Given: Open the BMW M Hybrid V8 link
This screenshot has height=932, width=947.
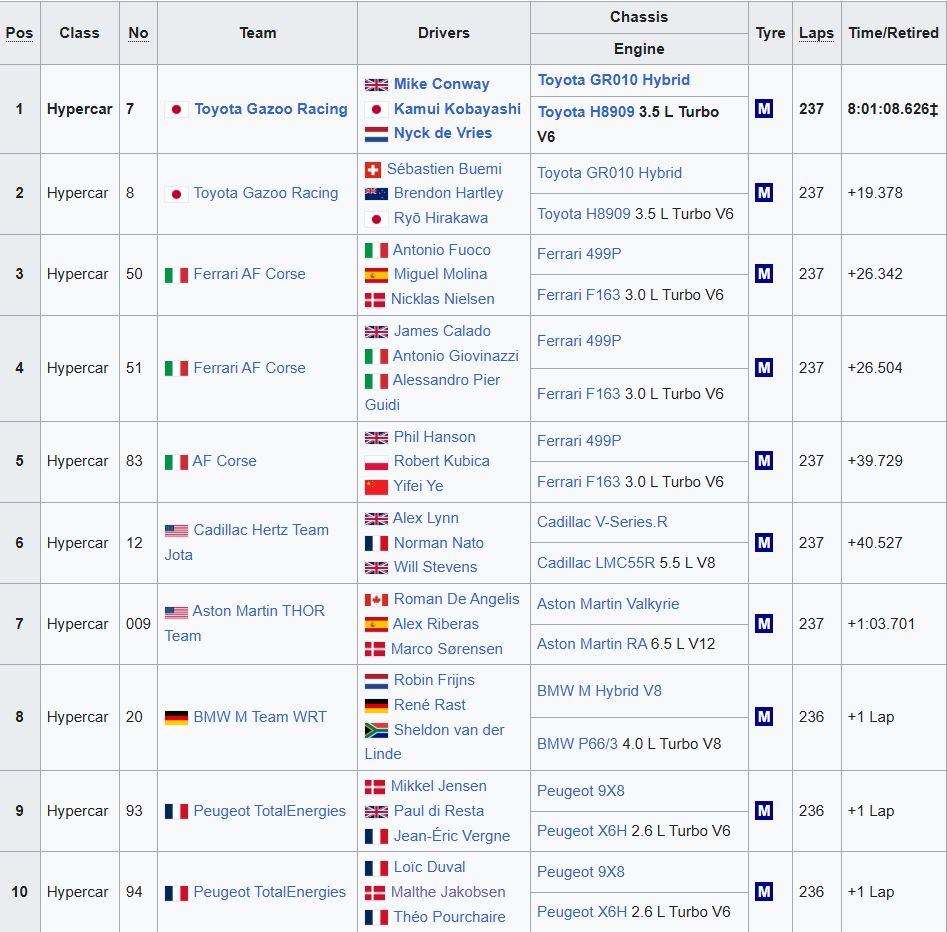Looking at the screenshot, I should click(599, 691).
